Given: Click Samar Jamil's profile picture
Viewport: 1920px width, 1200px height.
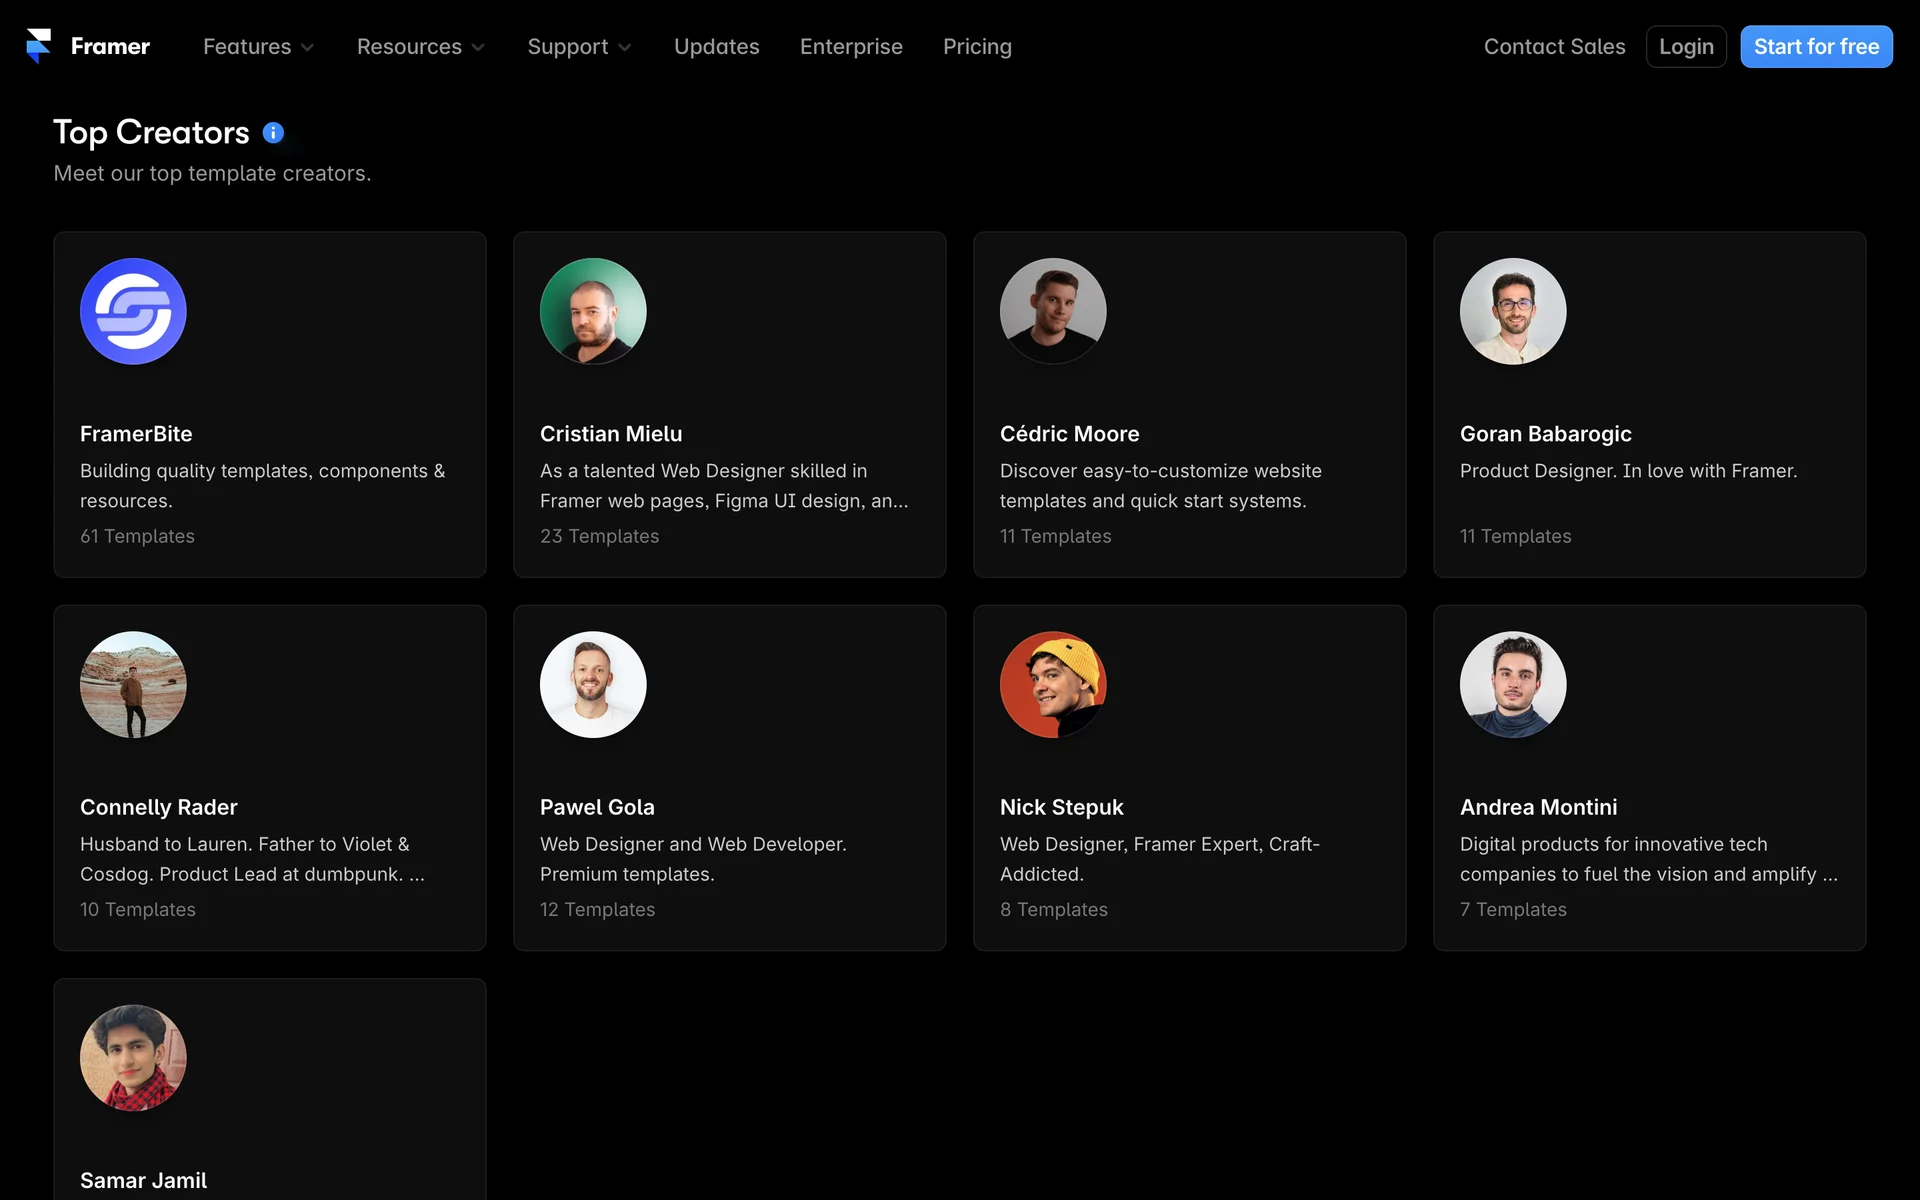Looking at the screenshot, I should 133,1057.
